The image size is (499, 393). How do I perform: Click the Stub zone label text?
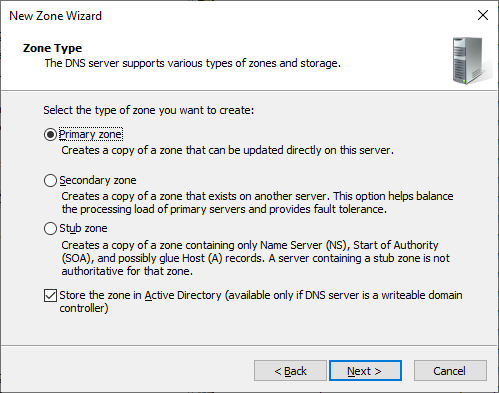click(x=83, y=228)
